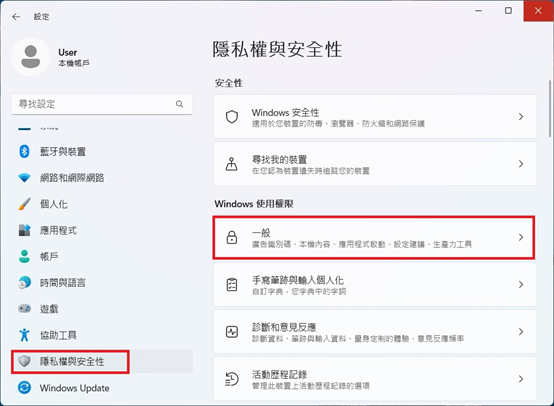Open 手寫筆跡與輸入個人化 settings

point(375,284)
